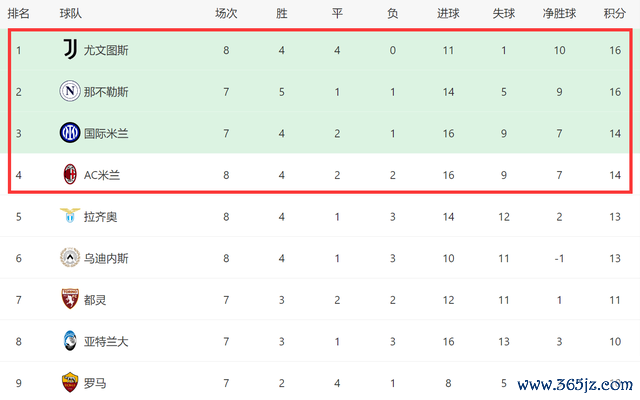This screenshot has width=640, height=400.
Task: Click the 国际米兰 team name
Action: (x=106, y=134)
